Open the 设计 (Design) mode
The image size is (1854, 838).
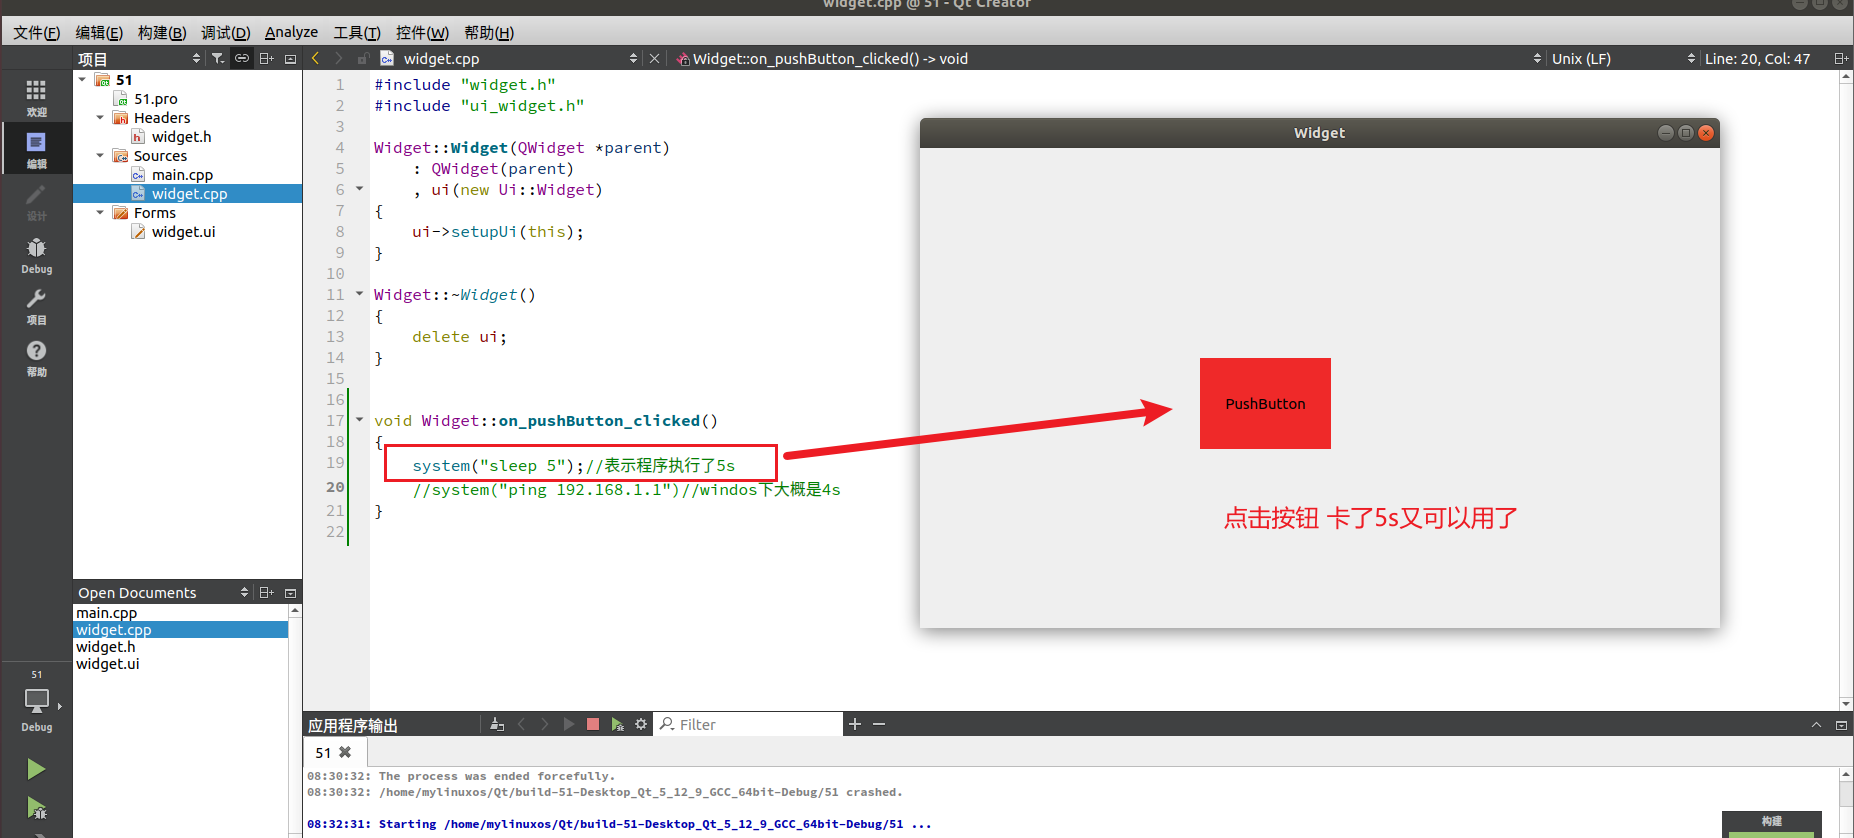coord(36,202)
